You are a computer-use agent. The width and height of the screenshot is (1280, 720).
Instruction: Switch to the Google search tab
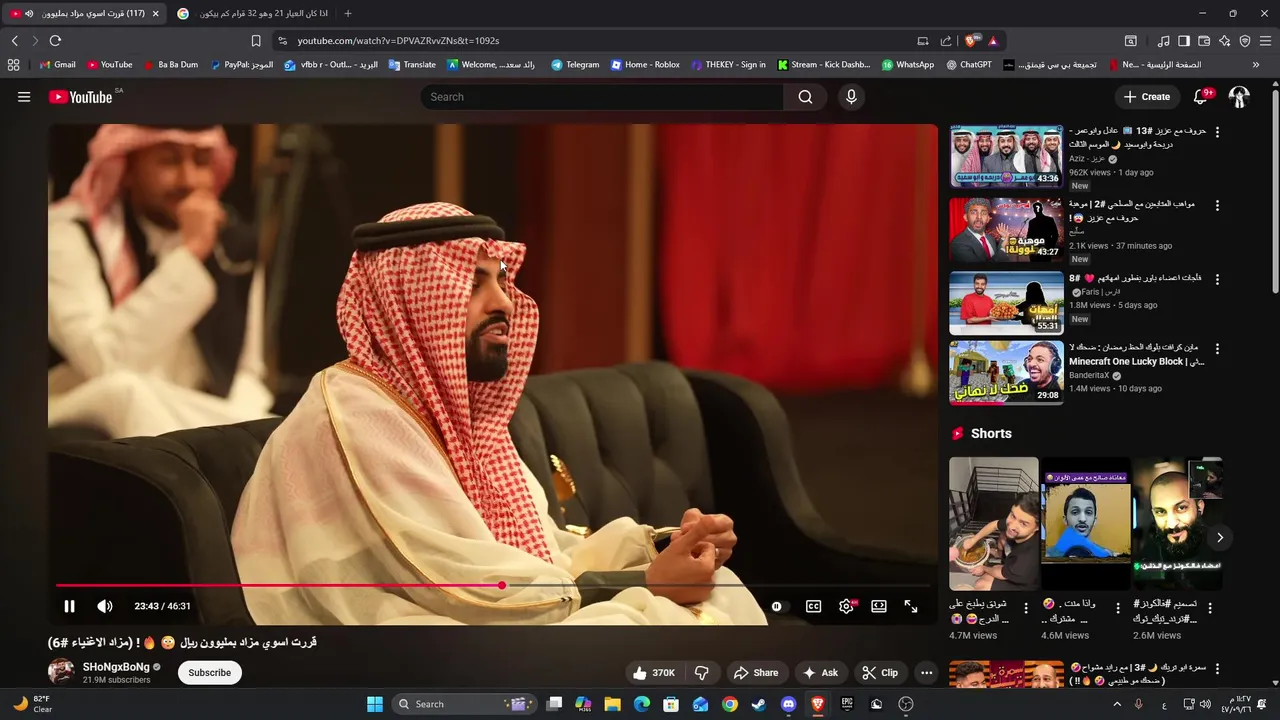[x=252, y=13]
